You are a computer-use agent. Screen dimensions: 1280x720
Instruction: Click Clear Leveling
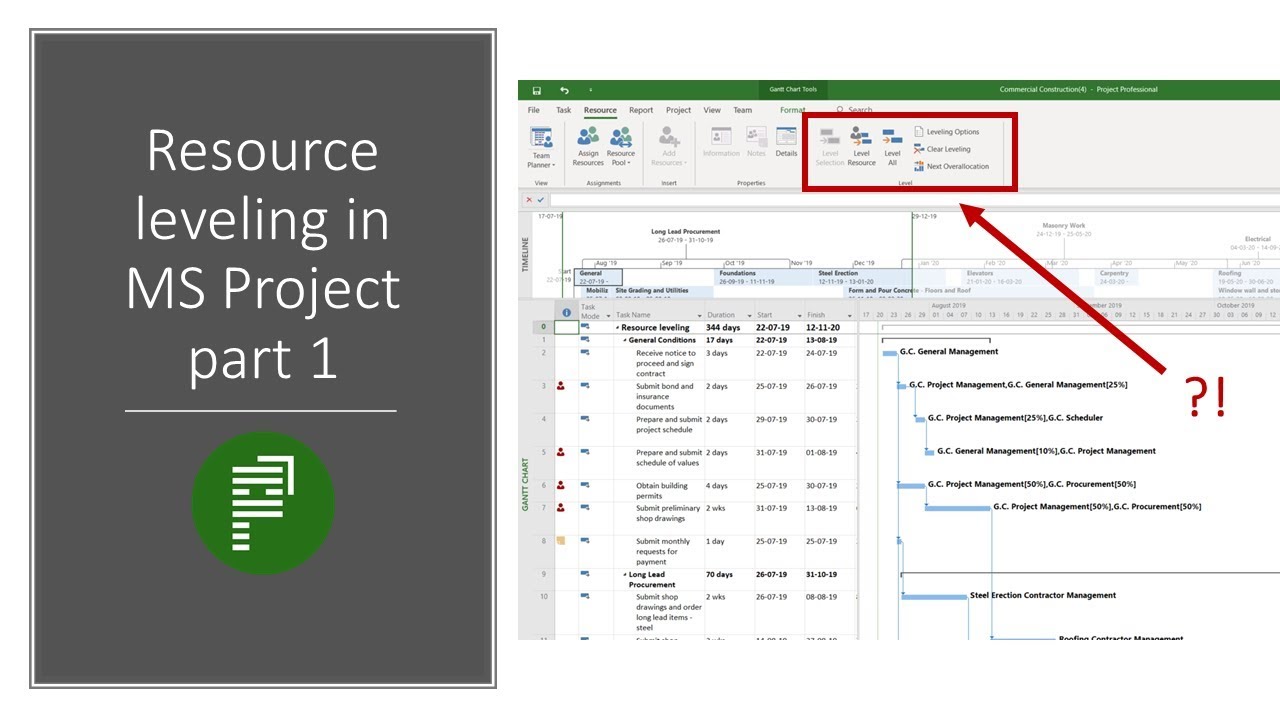click(x=942, y=149)
